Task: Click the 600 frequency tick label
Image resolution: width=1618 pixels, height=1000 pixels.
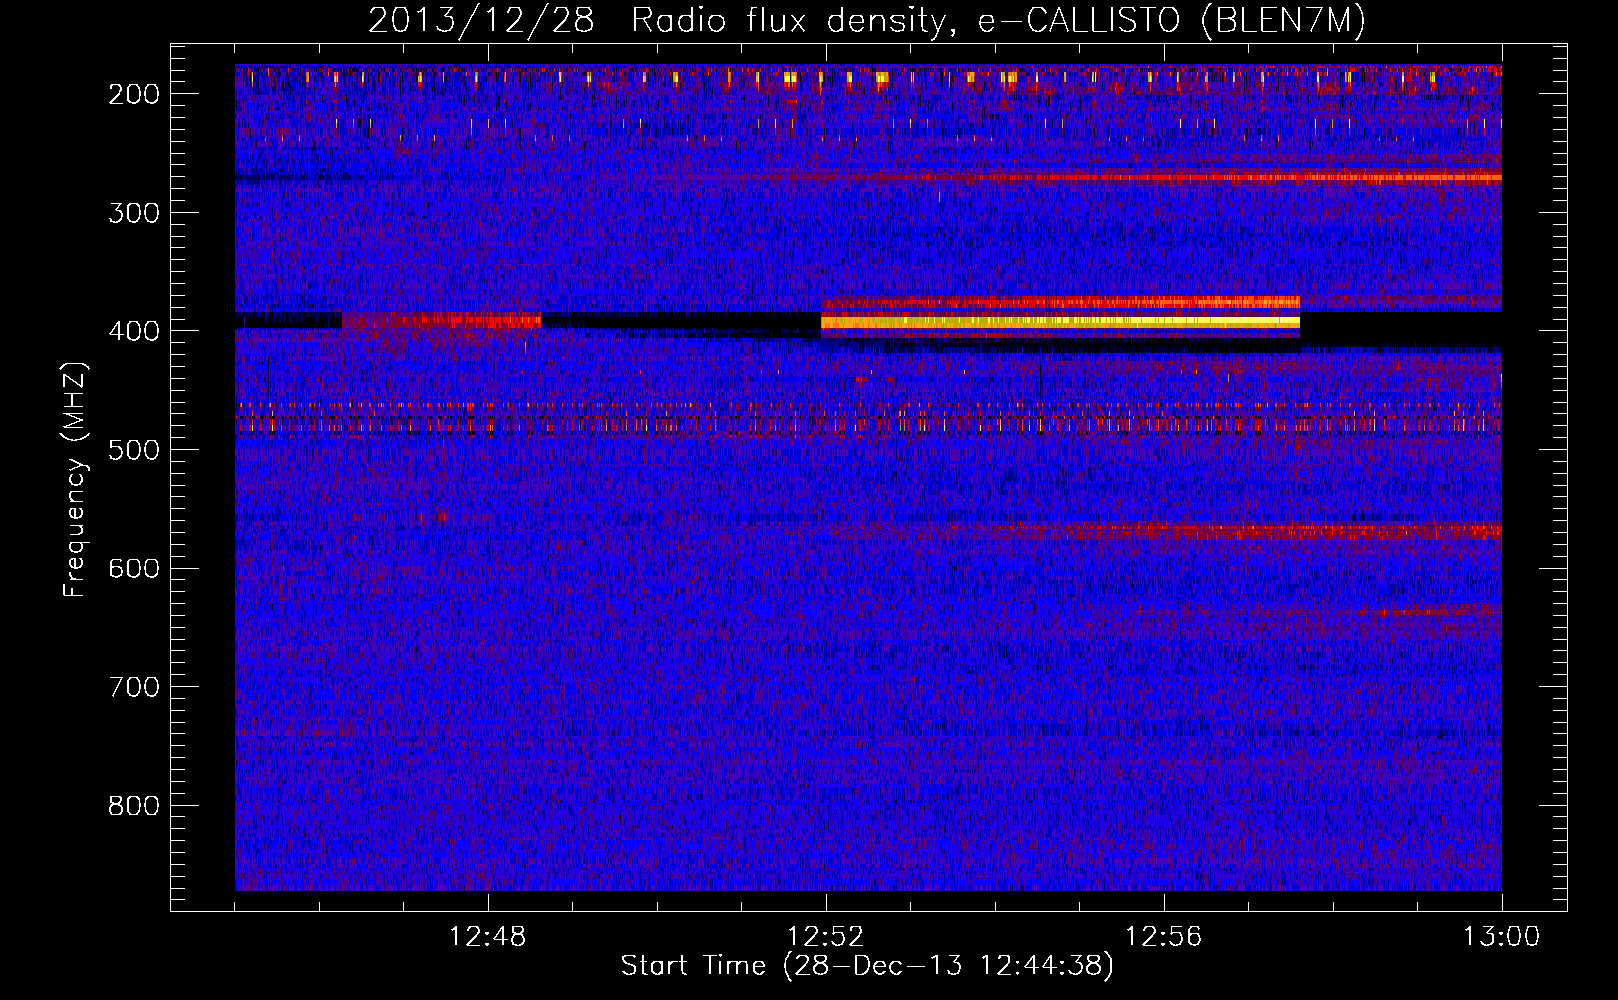Action: pyautogui.click(x=133, y=568)
